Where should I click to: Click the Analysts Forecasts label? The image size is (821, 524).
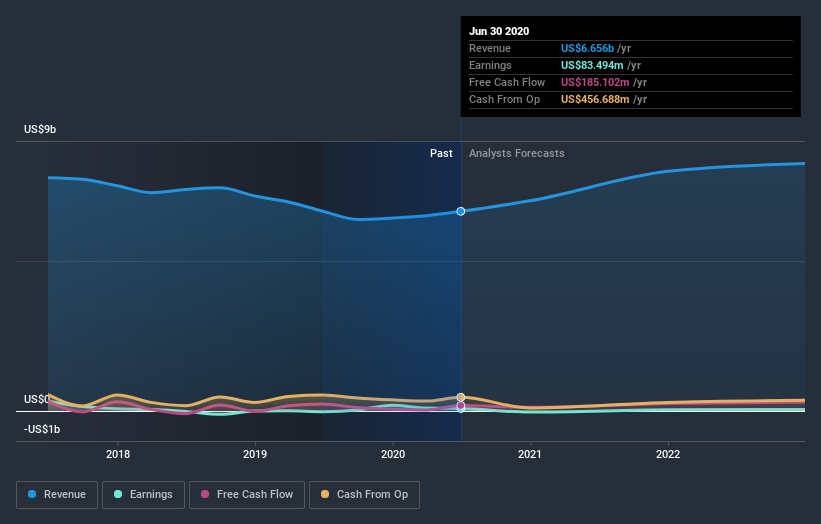click(x=517, y=153)
